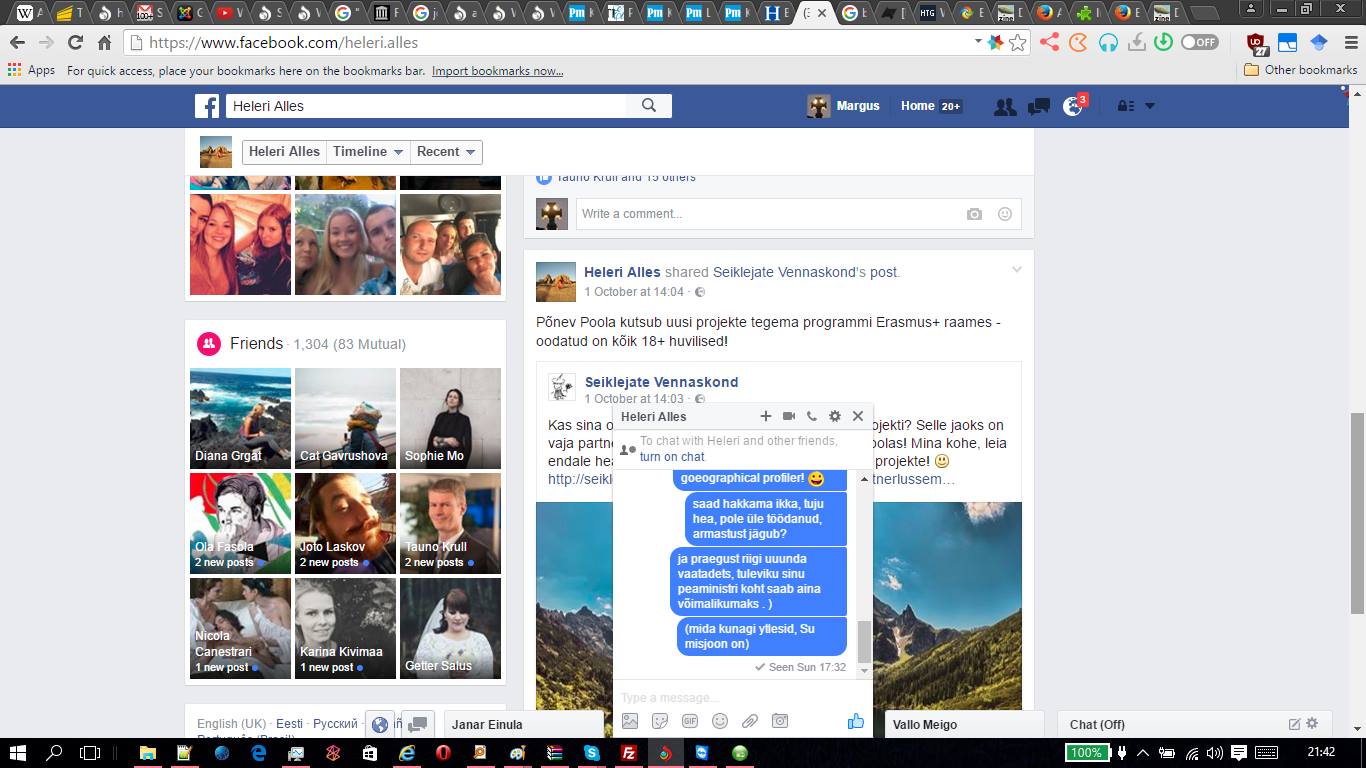Send a thumbs-up like in chat
The width and height of the screenshot is (1366, 768).
[856, 720]
